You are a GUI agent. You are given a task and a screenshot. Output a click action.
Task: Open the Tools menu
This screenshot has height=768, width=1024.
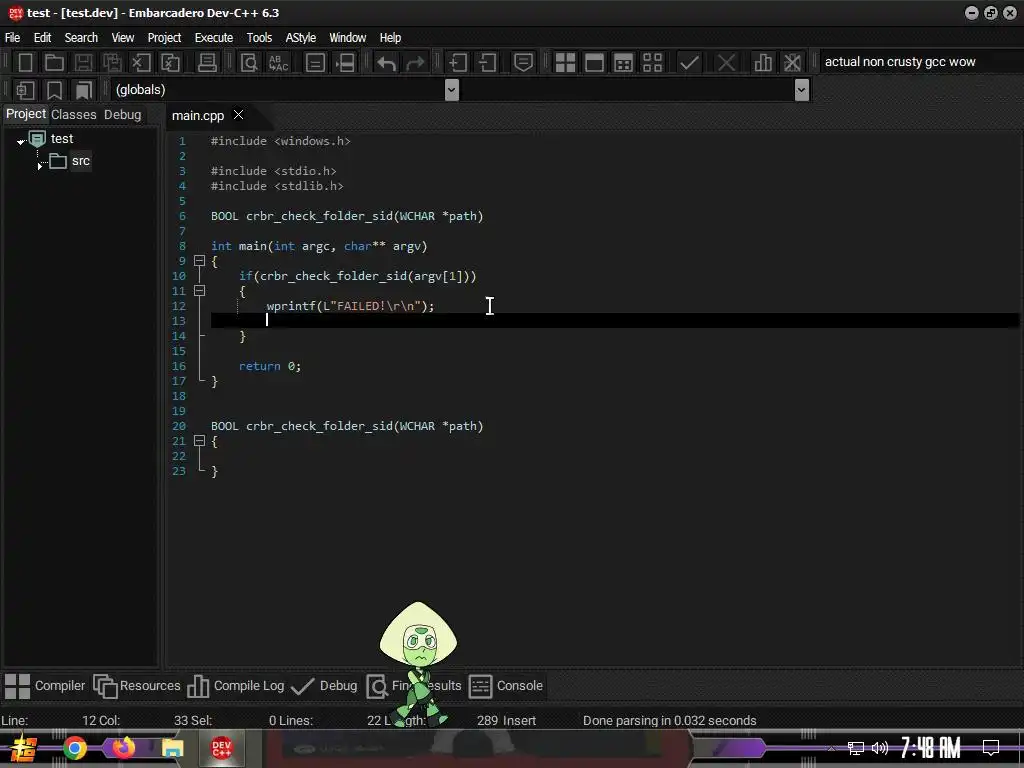pos(259,38)
